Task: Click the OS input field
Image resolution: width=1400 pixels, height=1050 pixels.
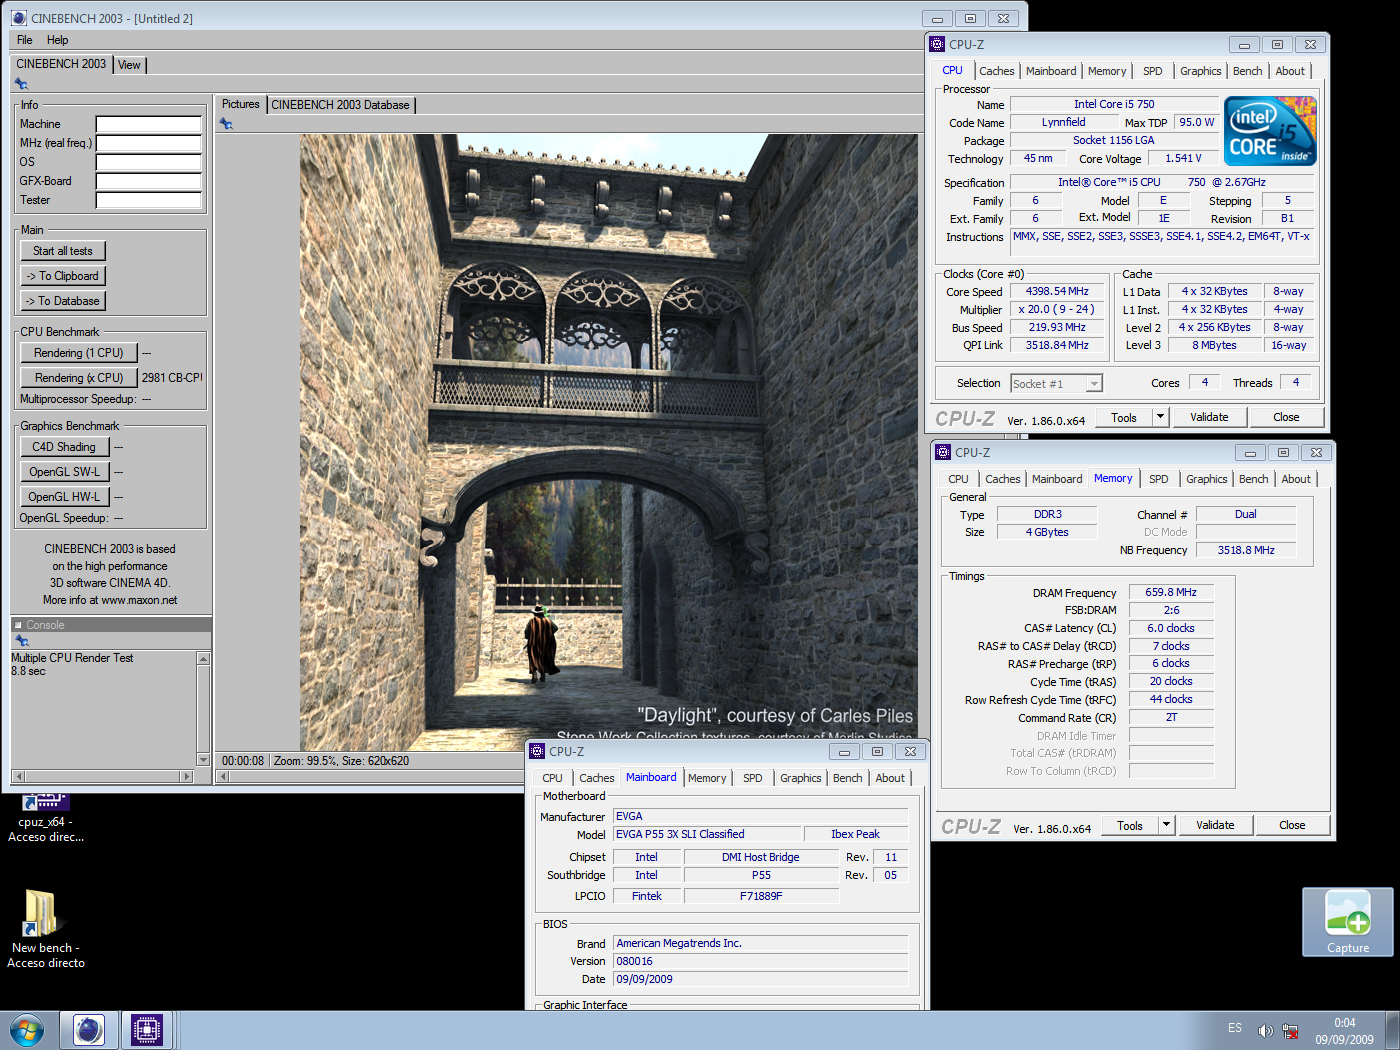Action: (149, 162)
